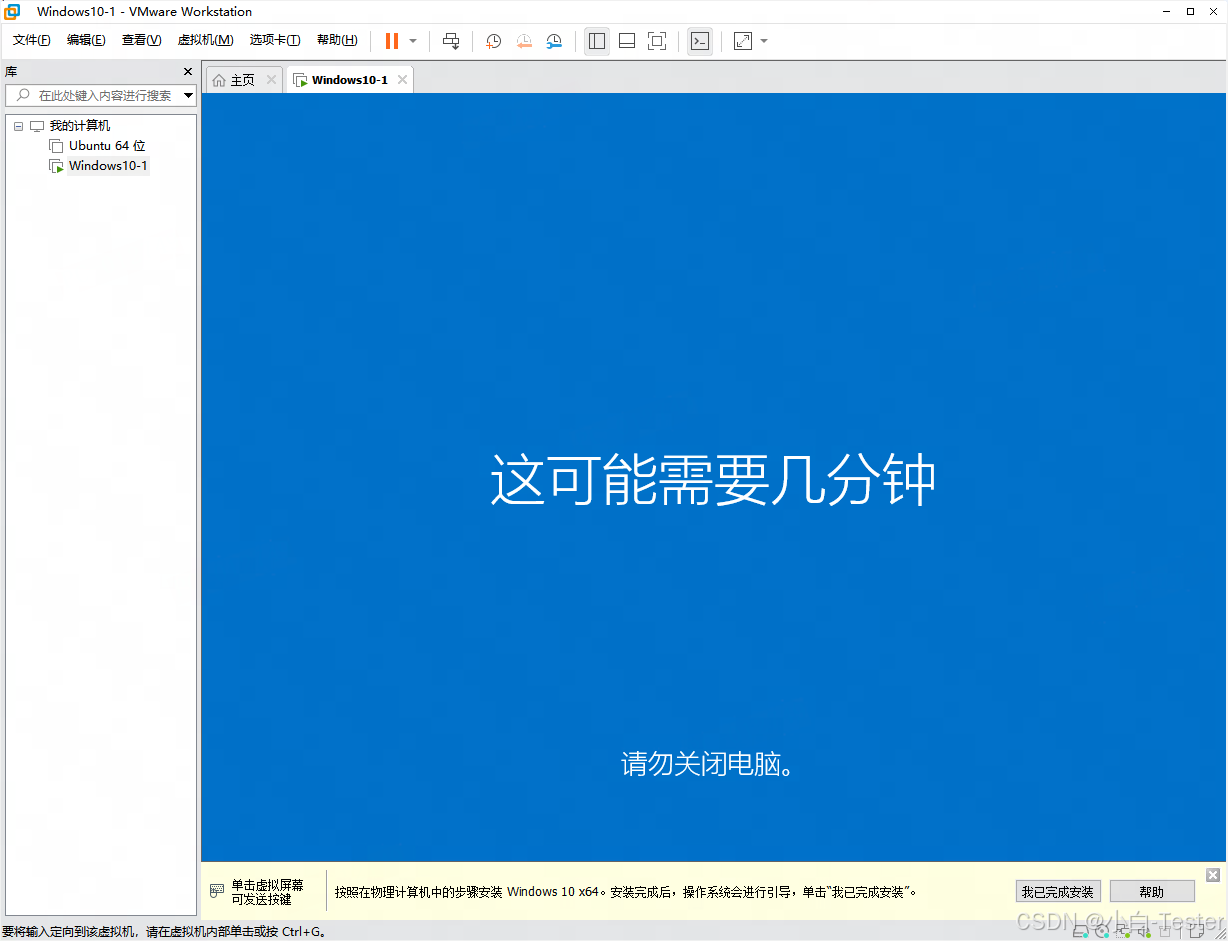Open the 选项卡(T) menu
Screen dimensions: 1228x941
coord(275,40)
